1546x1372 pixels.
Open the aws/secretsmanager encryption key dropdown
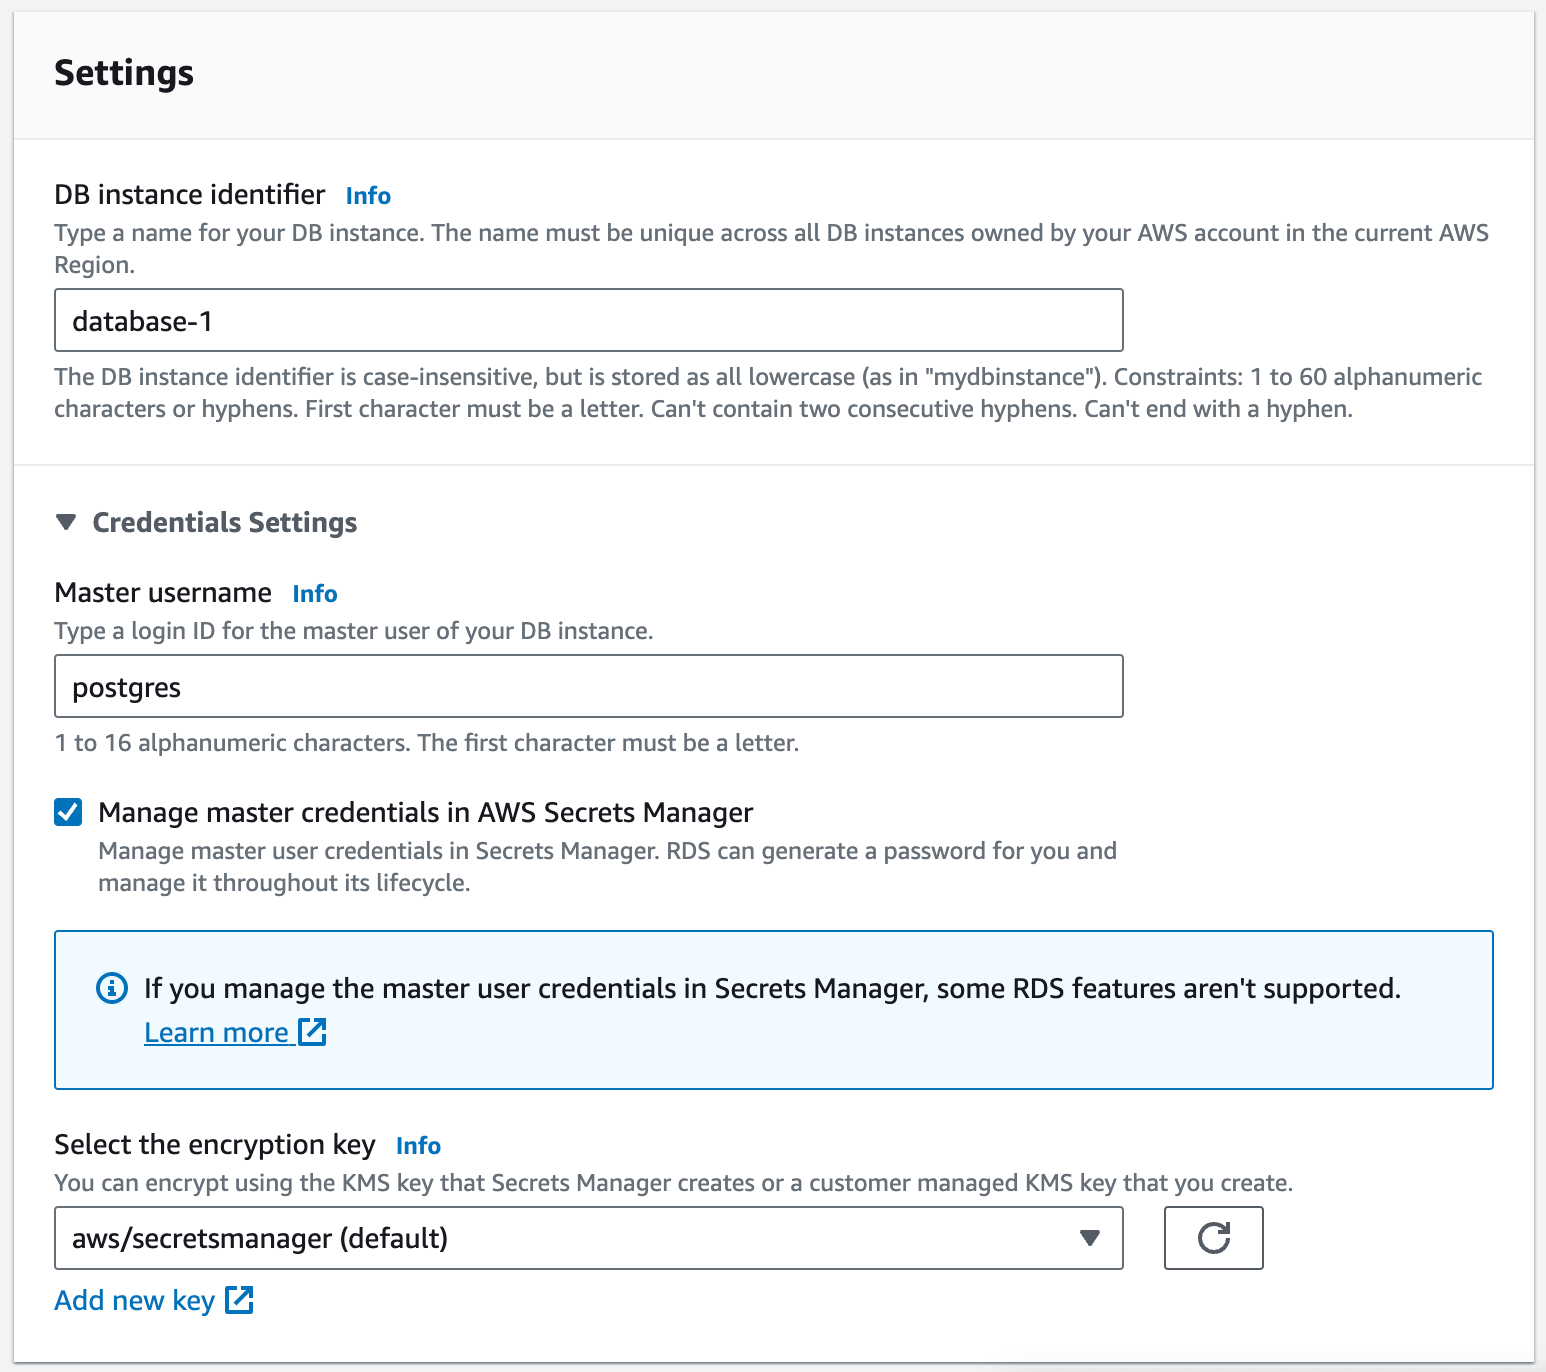[560, 1238]
